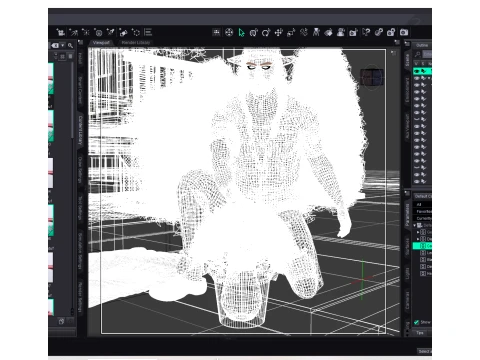Toggle the selectable arrow on the highlighted Scene row

pos(423,71)
